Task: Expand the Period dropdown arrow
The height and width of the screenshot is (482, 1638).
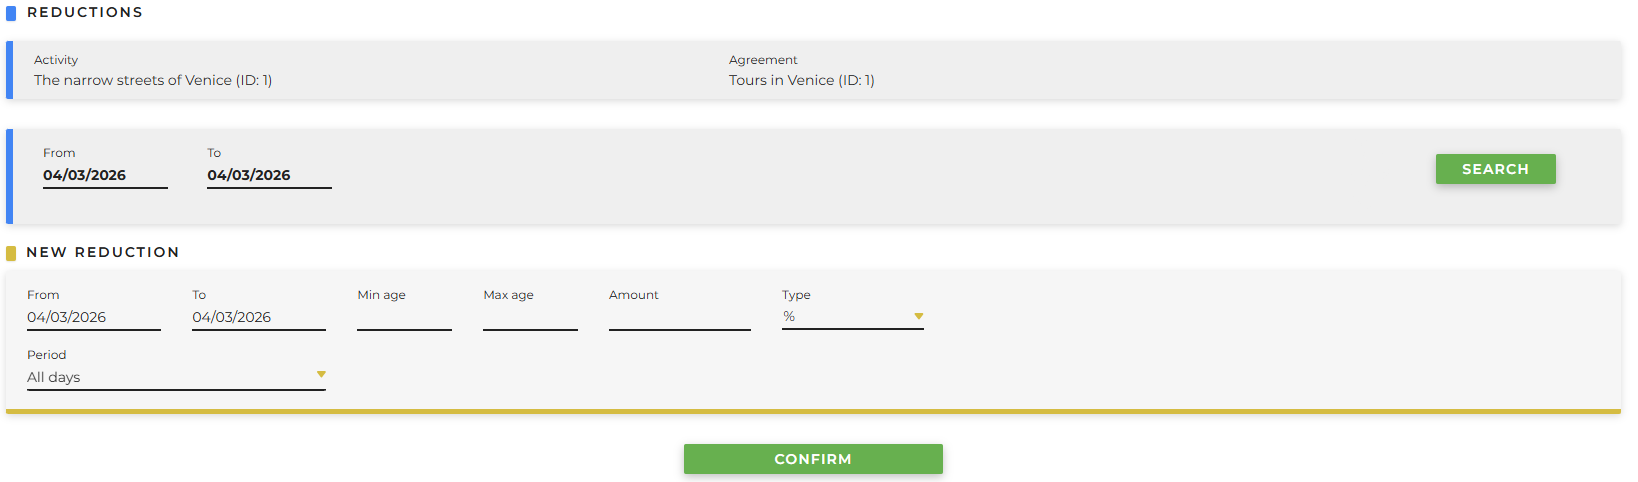Action: tap(321, 375)
